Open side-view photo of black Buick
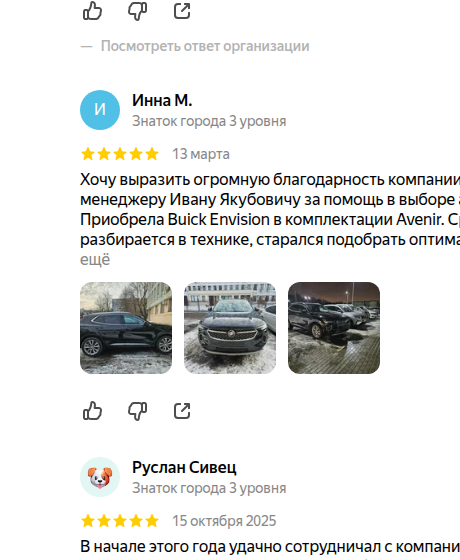 pyautogui.click(x=126, y=328)
